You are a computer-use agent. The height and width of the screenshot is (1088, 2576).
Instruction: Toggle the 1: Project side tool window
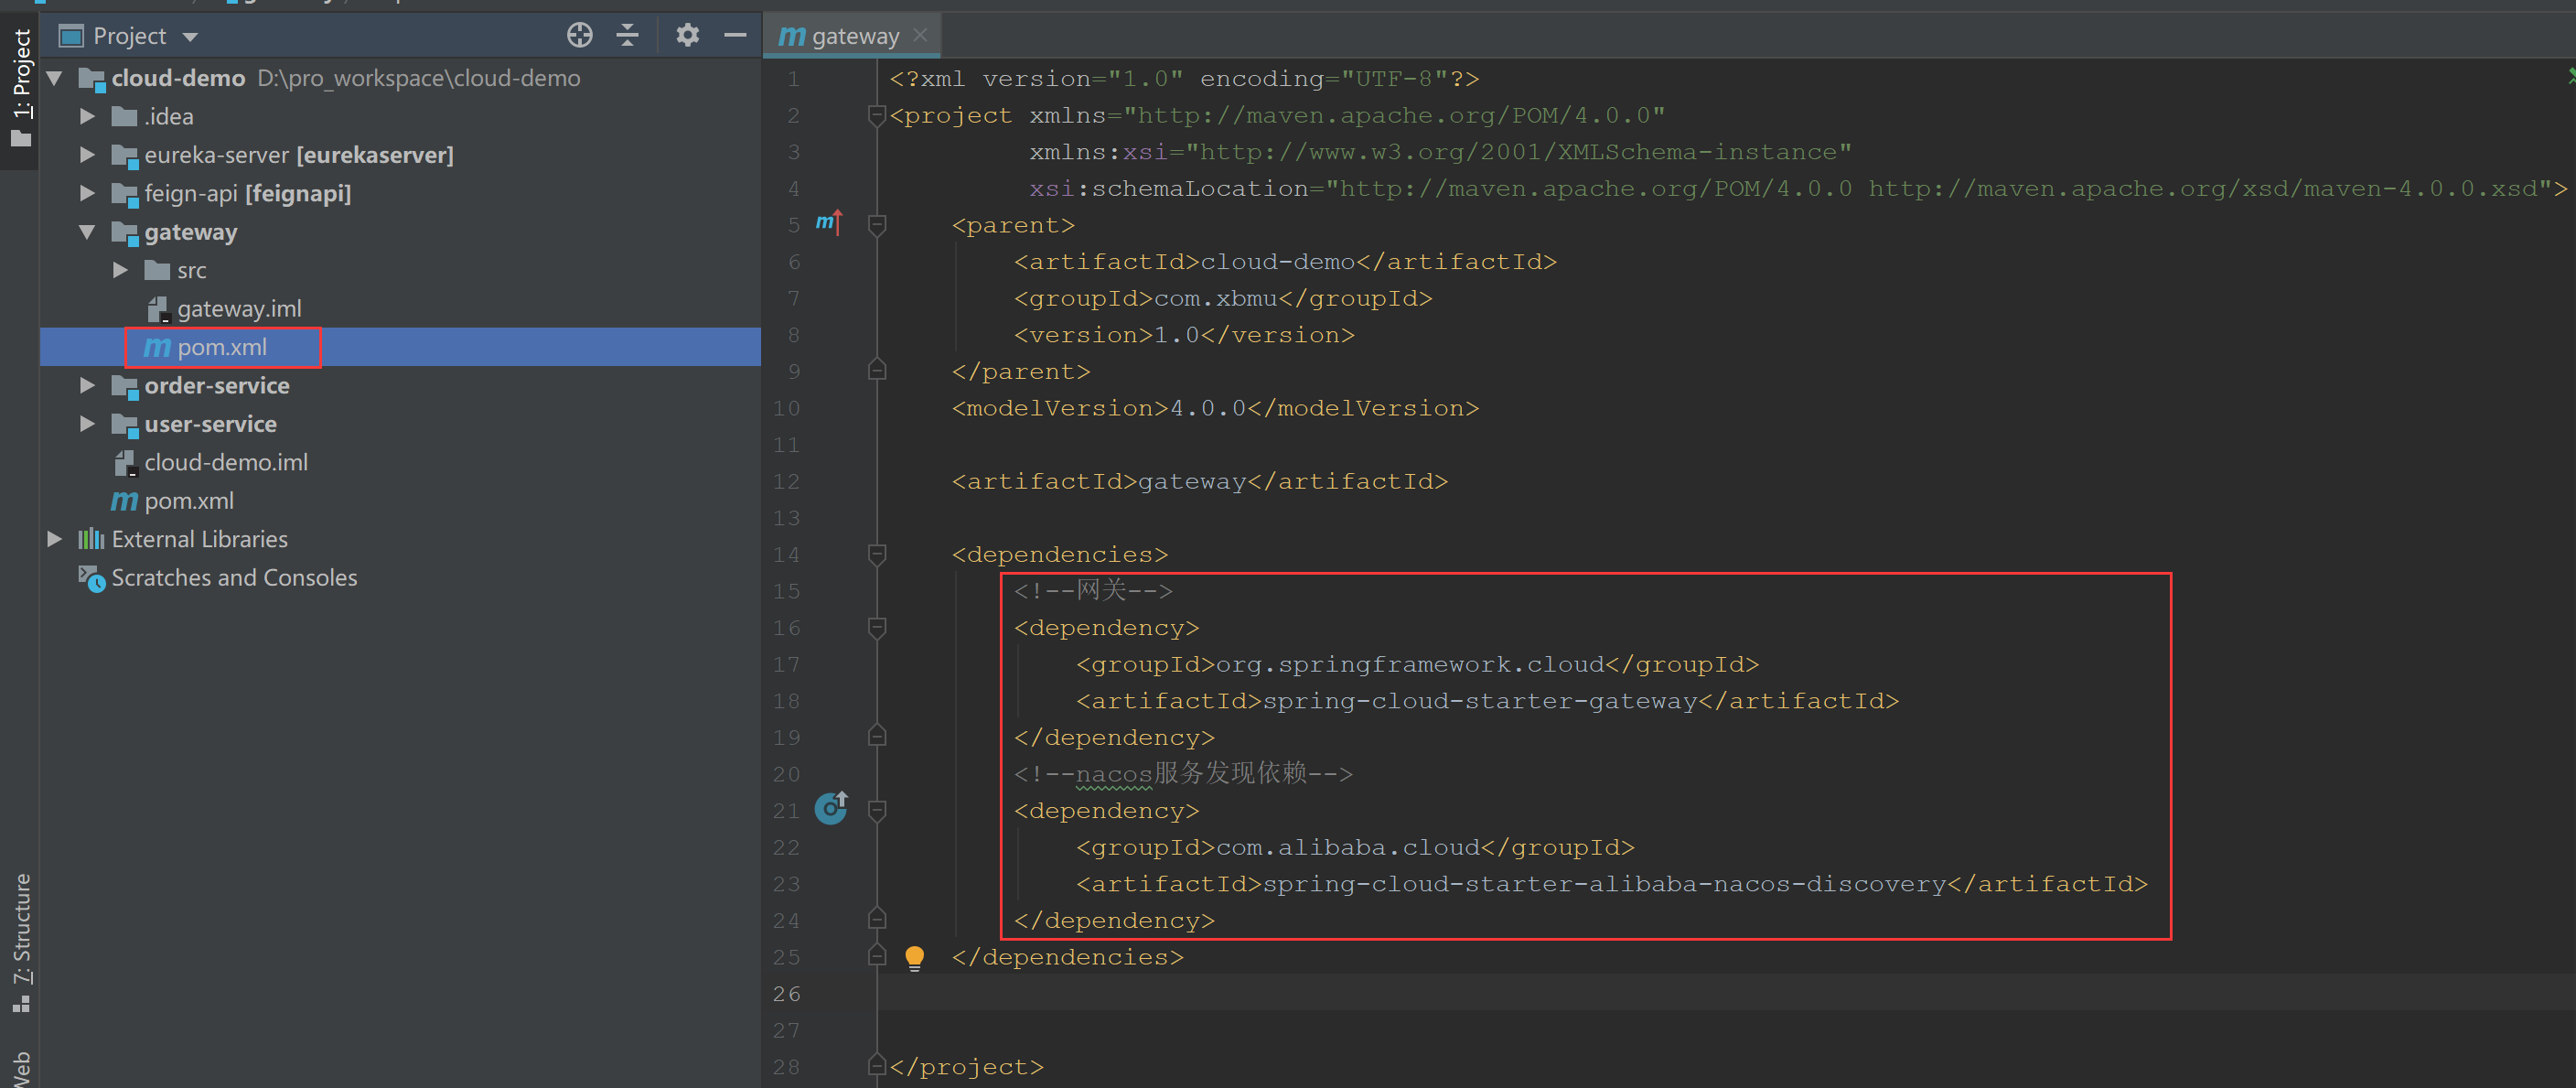(21, 88)
